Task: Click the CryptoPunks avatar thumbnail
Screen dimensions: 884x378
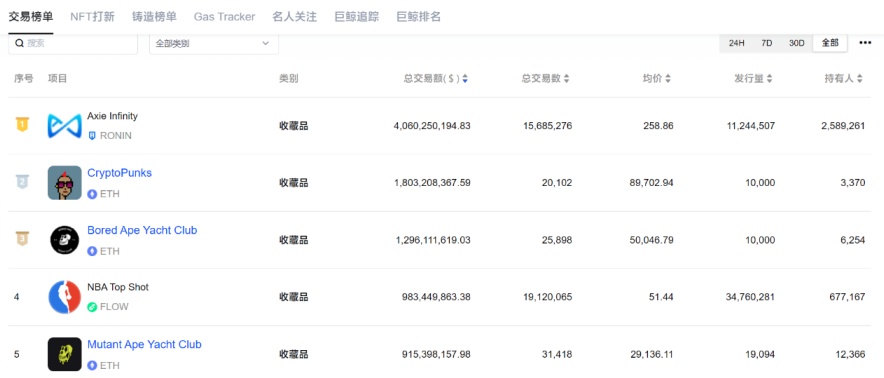Action: click(64, 183)
